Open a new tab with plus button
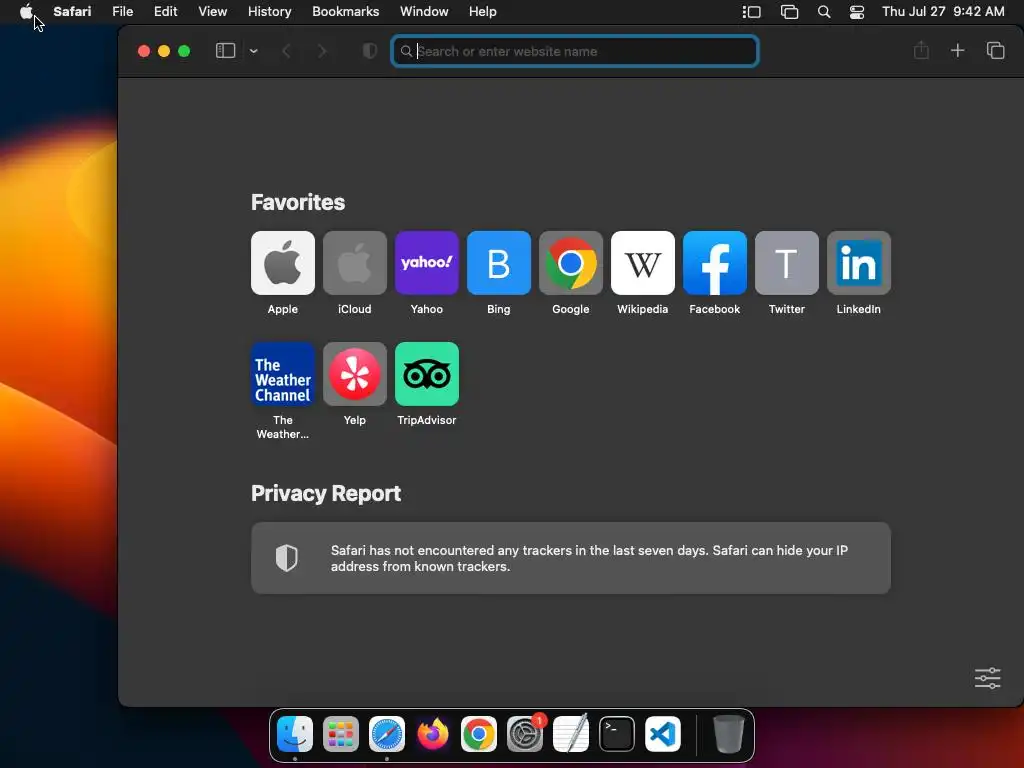1024x768 pixels. click(x=957, y=50)
